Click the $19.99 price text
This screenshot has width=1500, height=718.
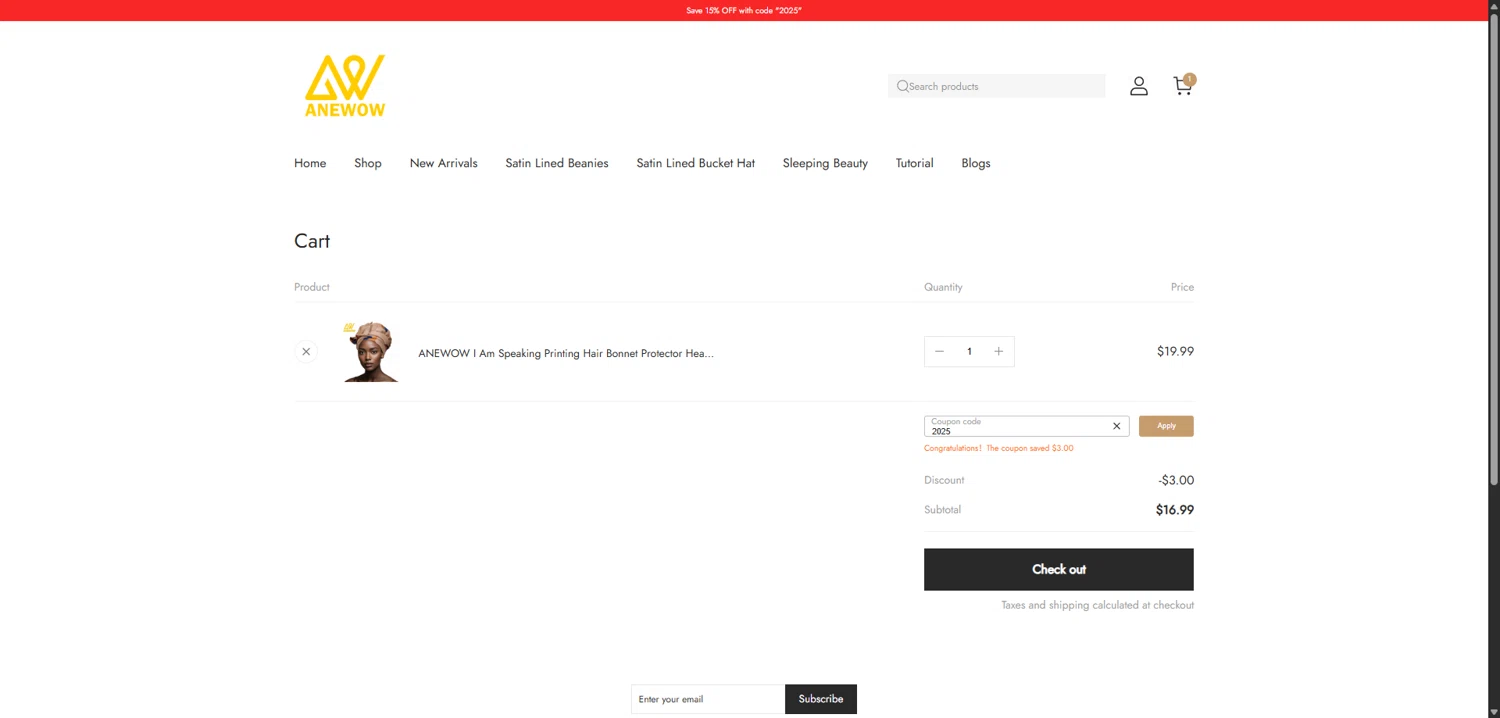coord(1175,351)
